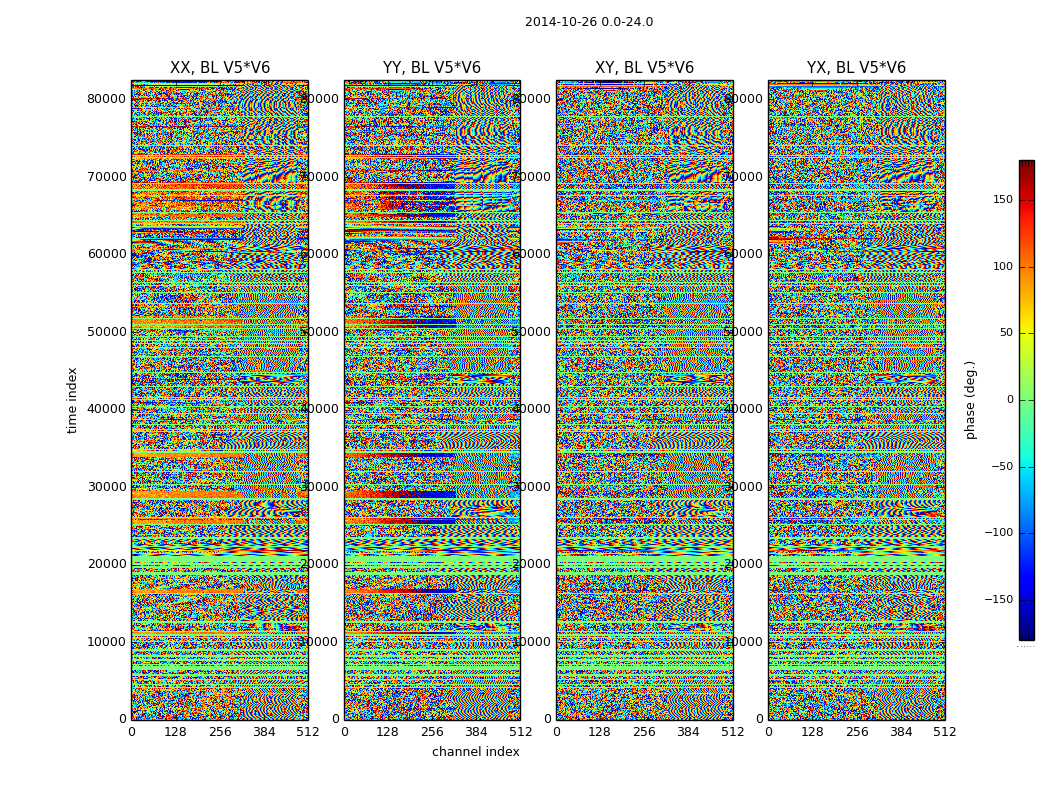Click the −50 tick on the colorbar
Viewport: 1050px width, 800px height.
click(1001, 467)
